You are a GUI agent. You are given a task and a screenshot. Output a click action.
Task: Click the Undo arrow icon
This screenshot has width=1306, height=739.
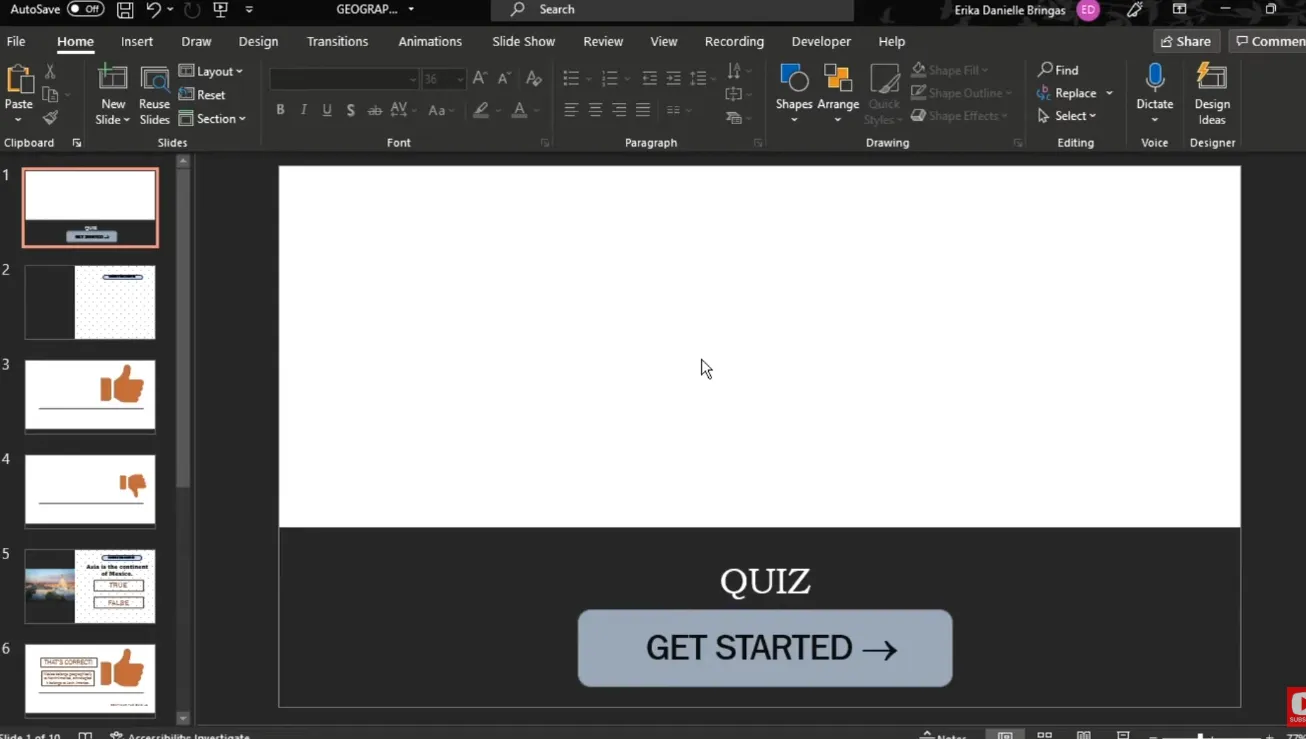[153, 10]
